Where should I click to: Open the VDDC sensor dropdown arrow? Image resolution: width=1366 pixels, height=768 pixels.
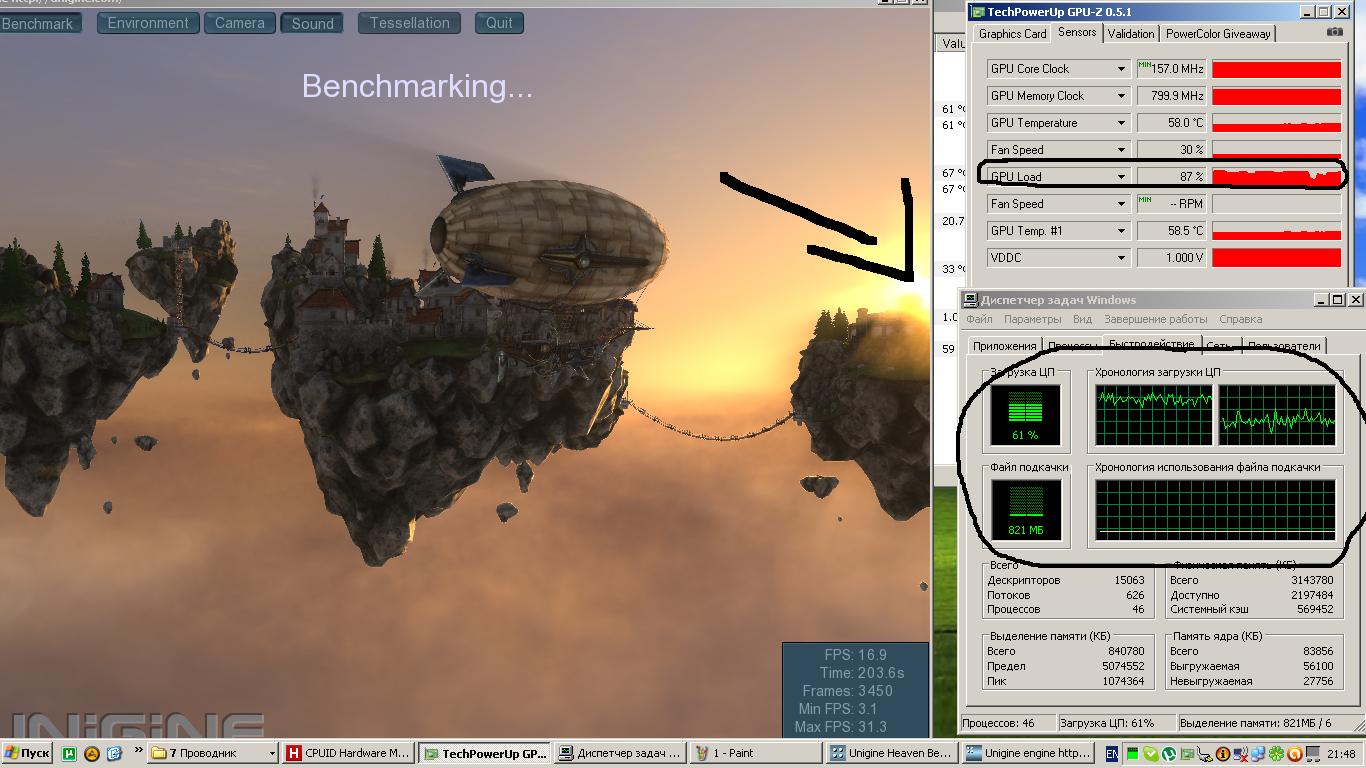[x=1122, y=258]
